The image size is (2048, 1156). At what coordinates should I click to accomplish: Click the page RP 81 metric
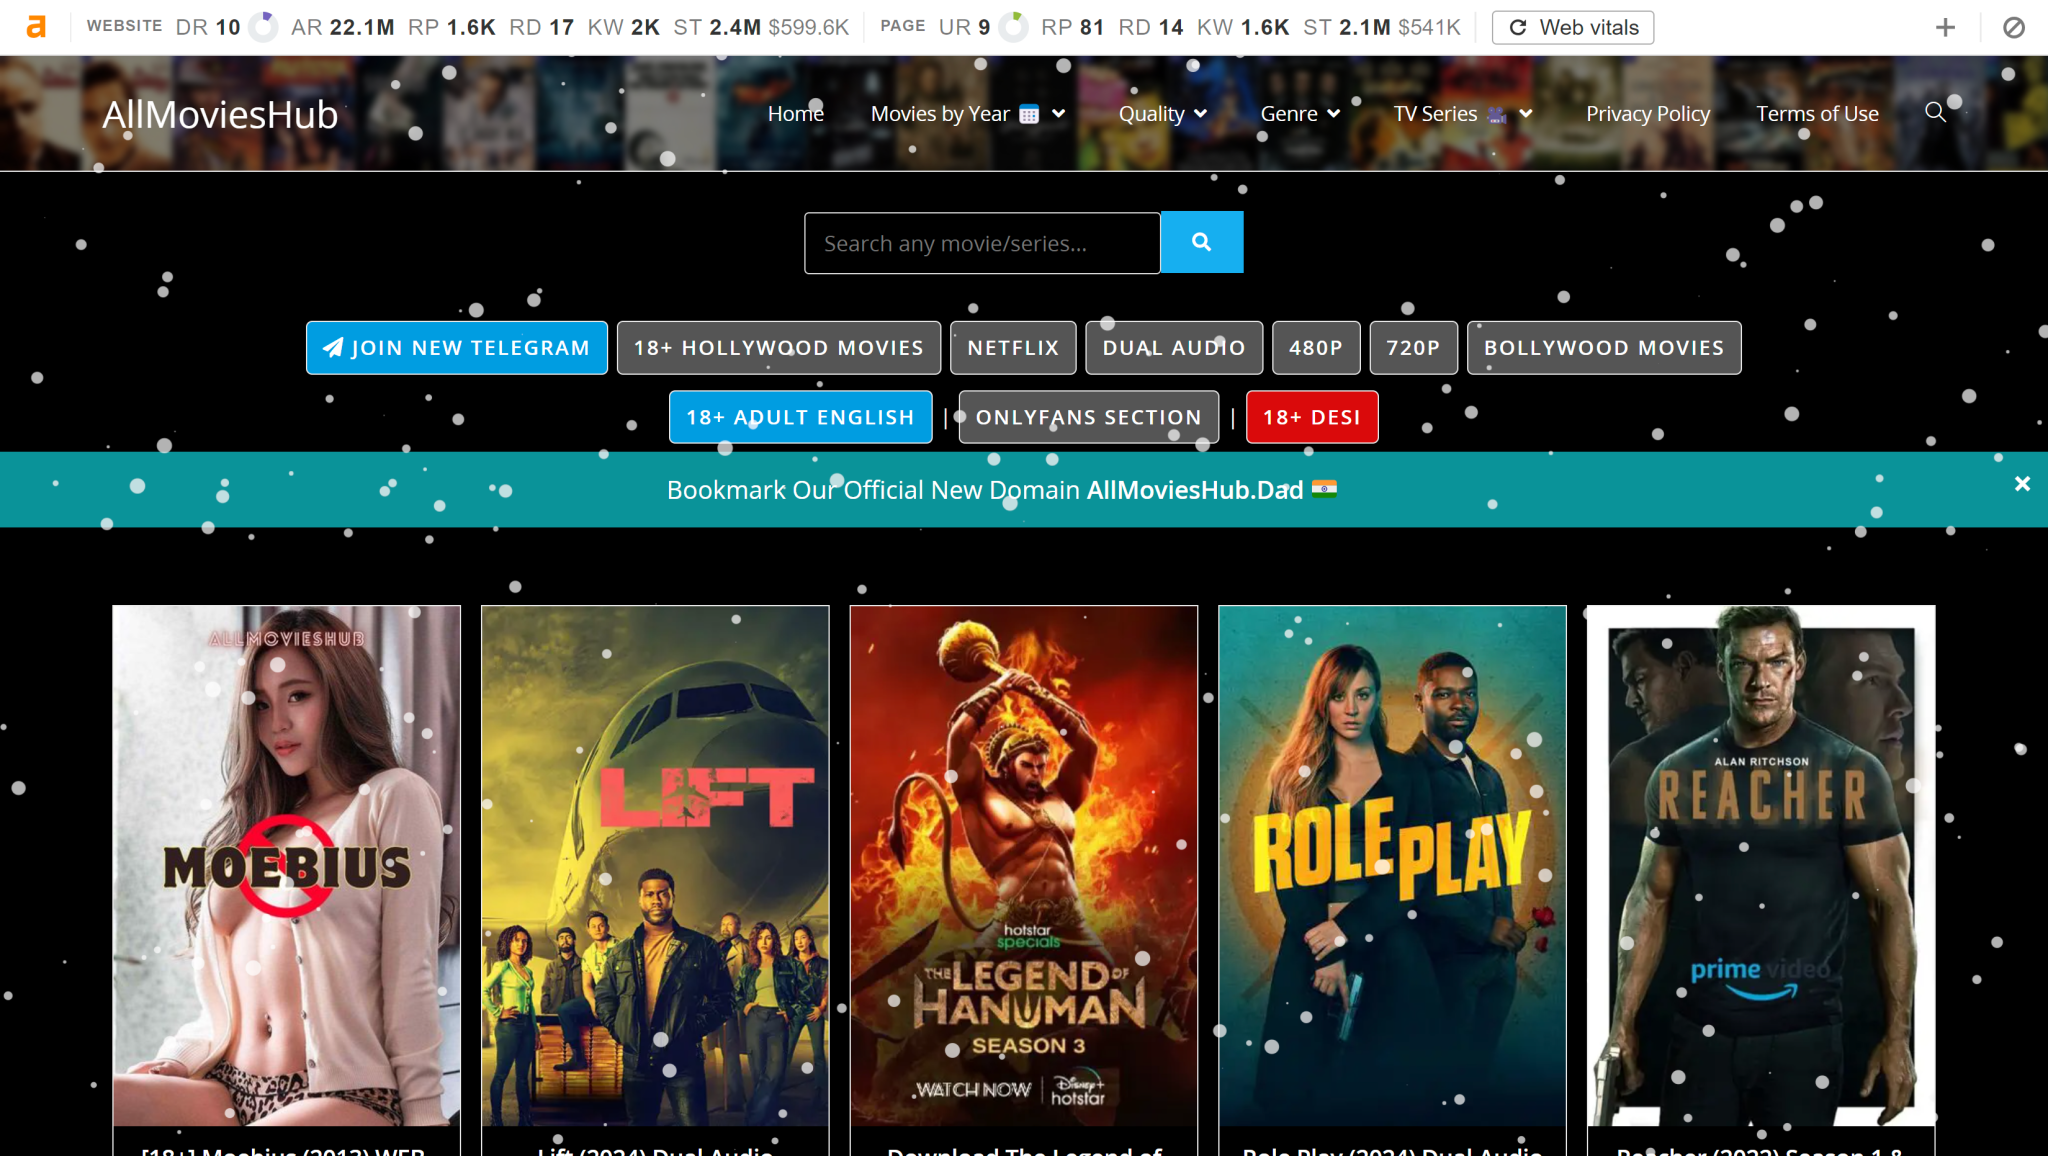click(x=1072, y=27)
